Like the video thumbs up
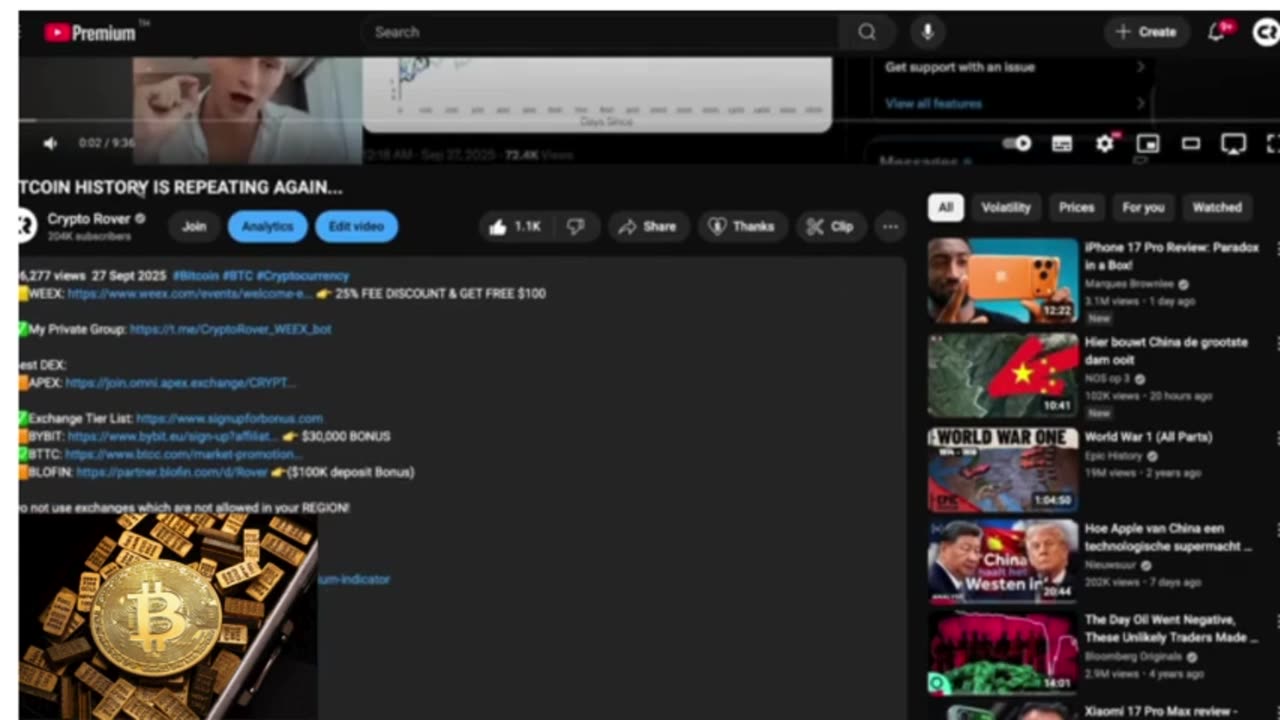Image resolution: width=1280 pixels, height=720 pixels. pyautogui.click(x=516, y=227)
